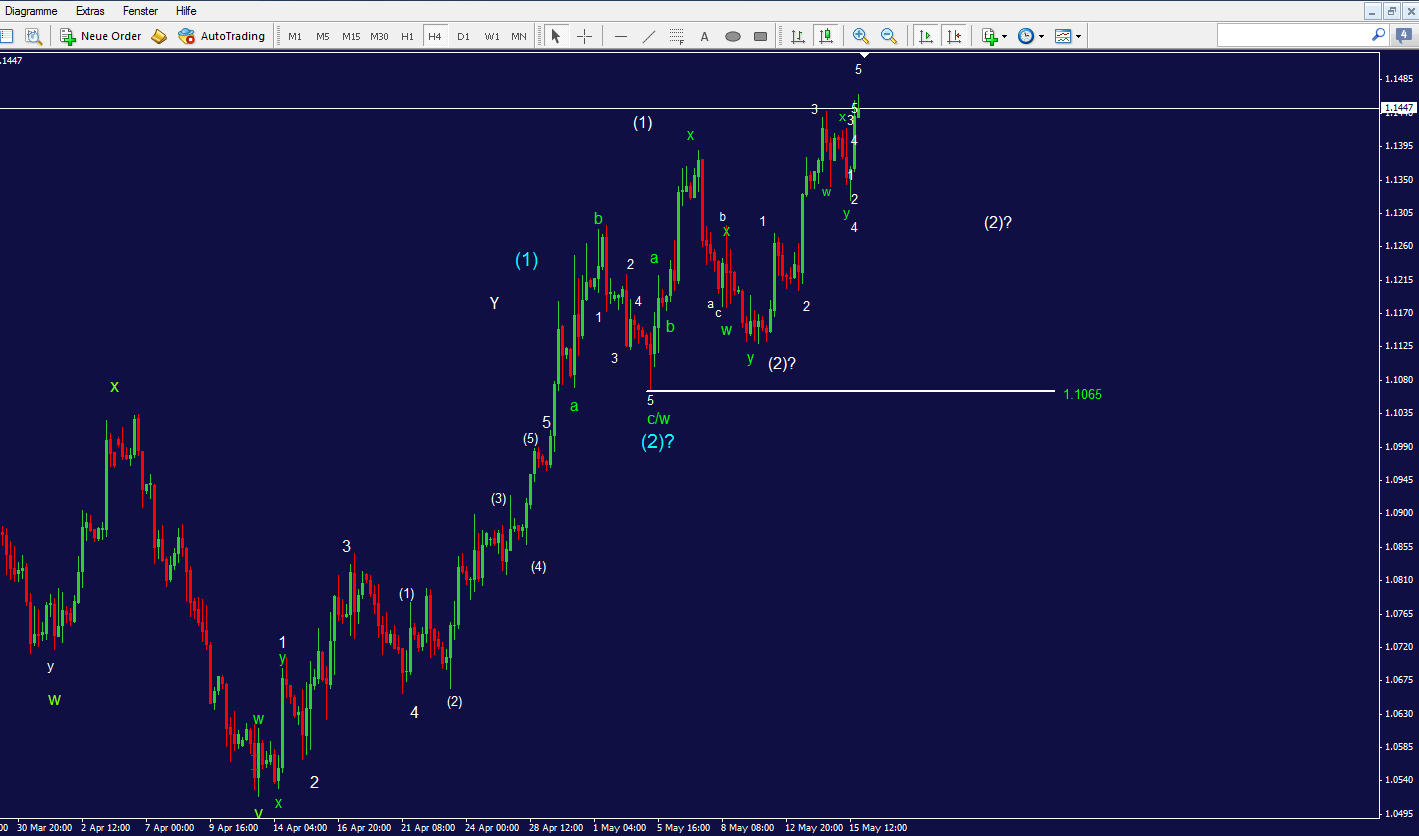The height and width of the screenshot is (836, 1419).
Task: Open the chart templates dropdown
Action: (x=1078, y=36)
